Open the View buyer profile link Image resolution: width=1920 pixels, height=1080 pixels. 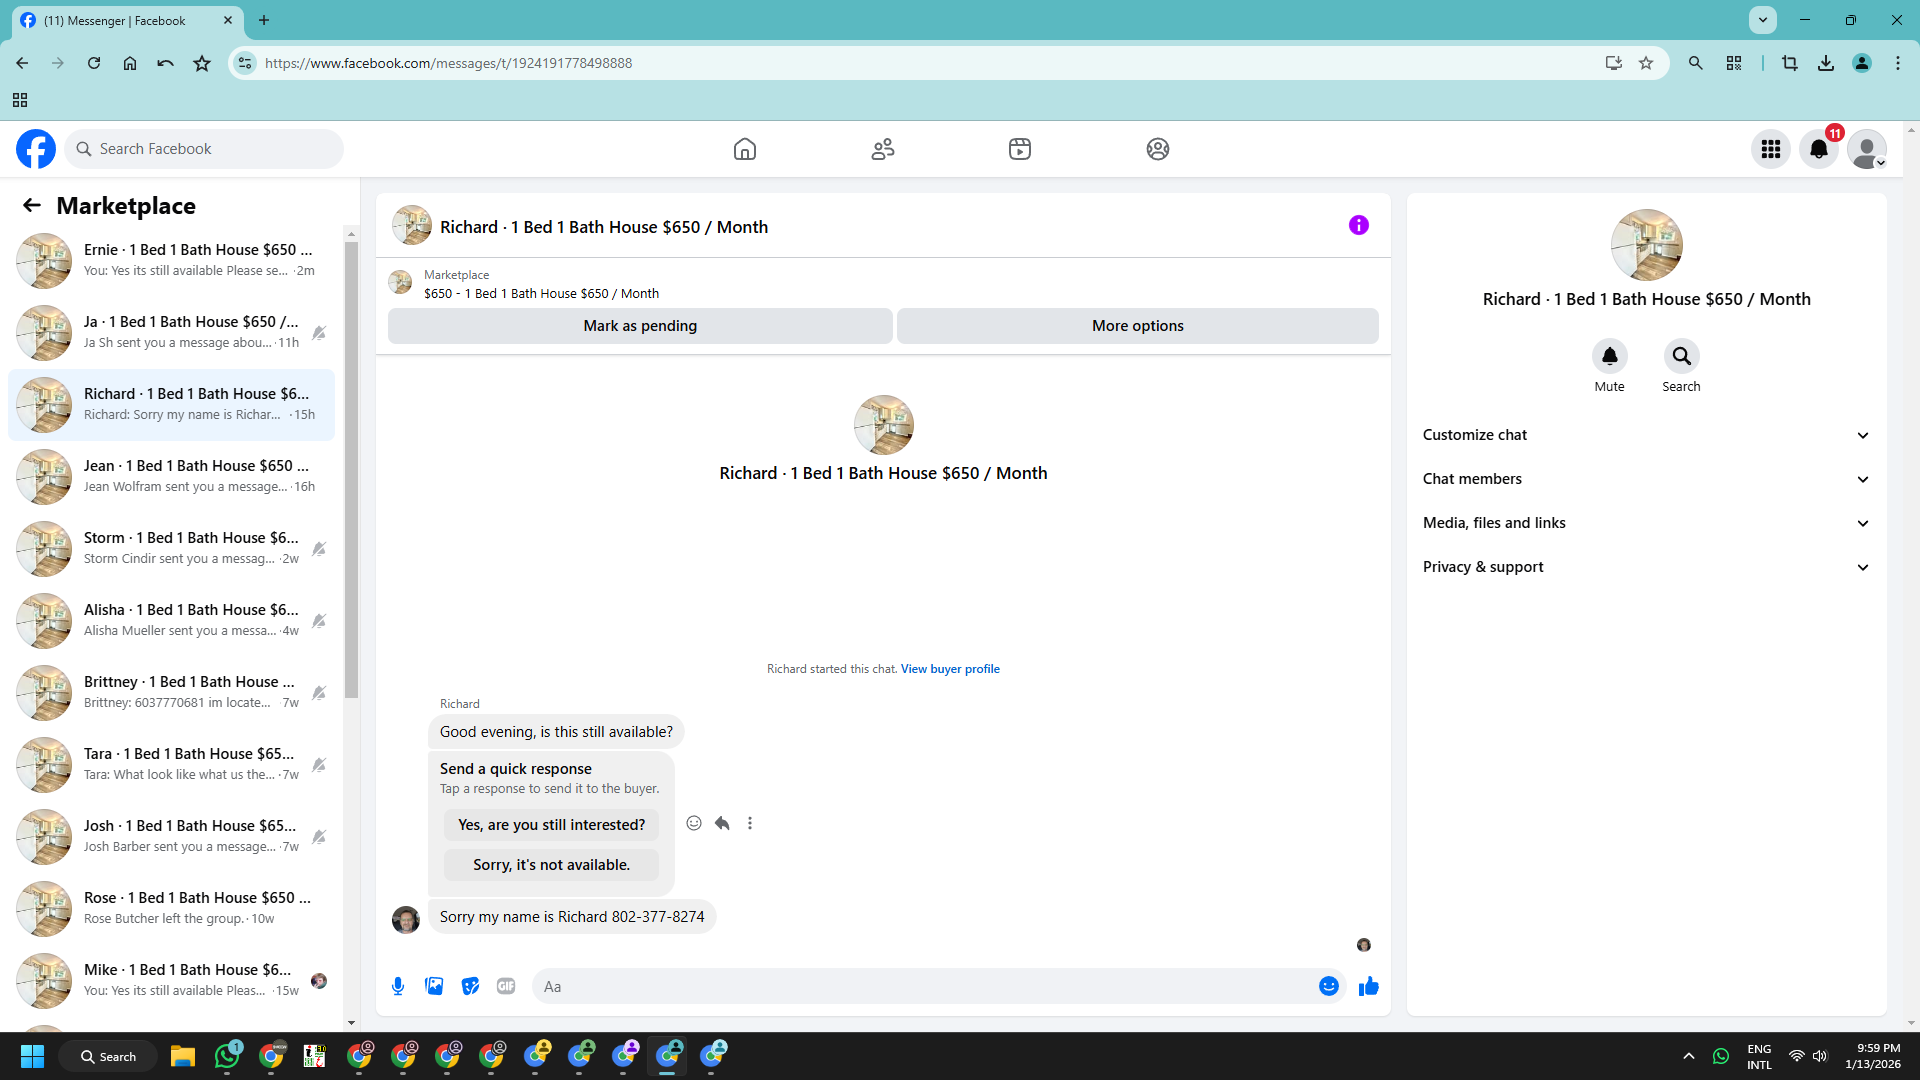(949, 669)
